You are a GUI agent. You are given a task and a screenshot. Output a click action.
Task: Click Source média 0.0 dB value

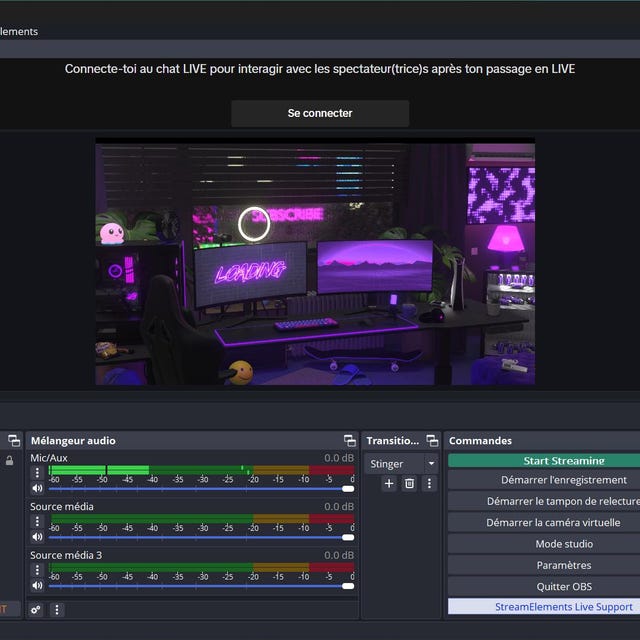point(339,507)
